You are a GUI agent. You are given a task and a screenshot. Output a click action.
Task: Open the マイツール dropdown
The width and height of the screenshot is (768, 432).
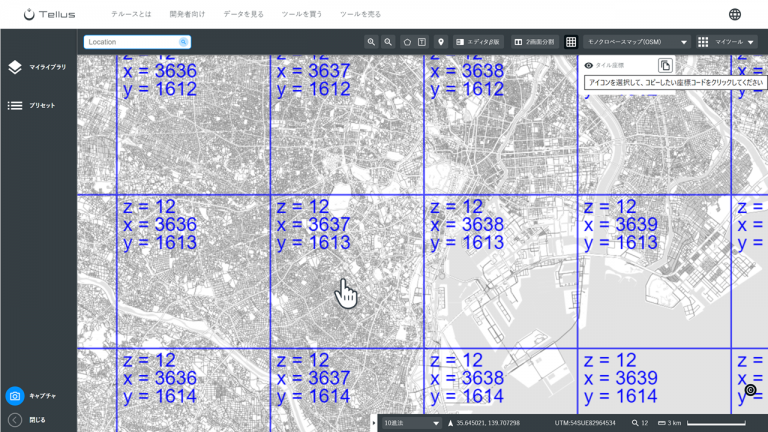734,42
